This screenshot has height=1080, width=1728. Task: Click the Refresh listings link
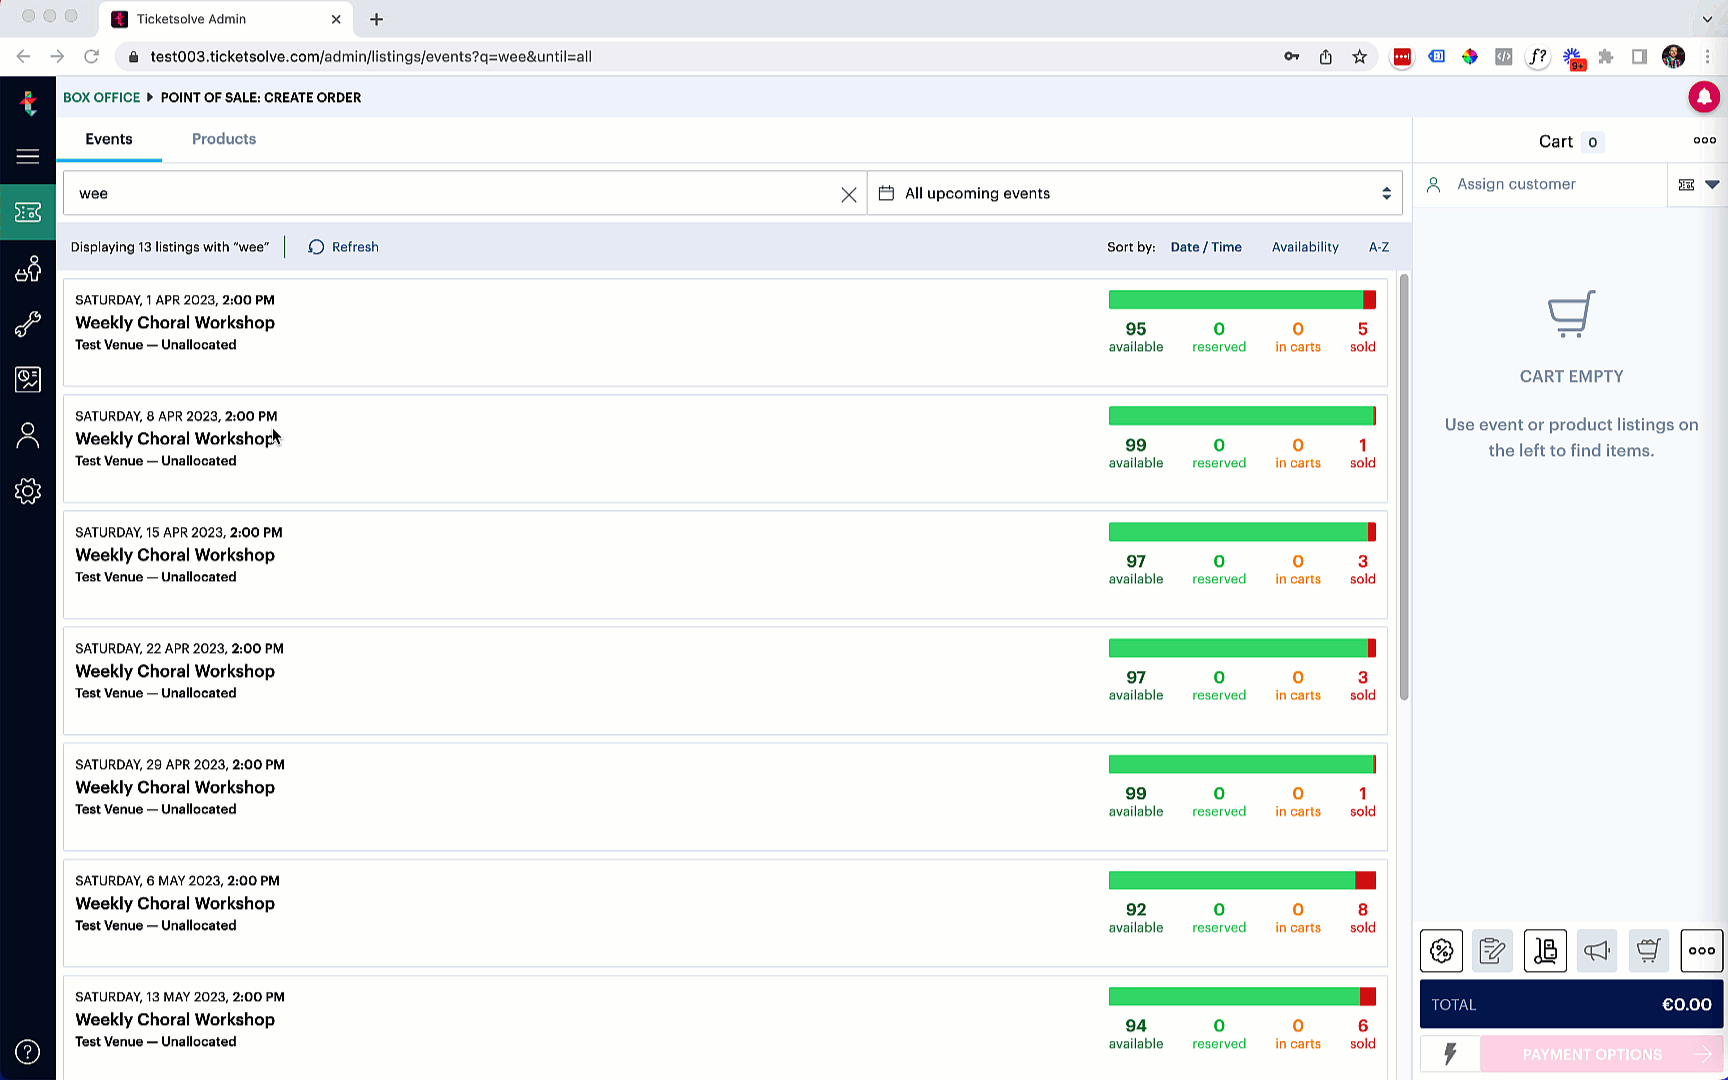pos(343,247)
